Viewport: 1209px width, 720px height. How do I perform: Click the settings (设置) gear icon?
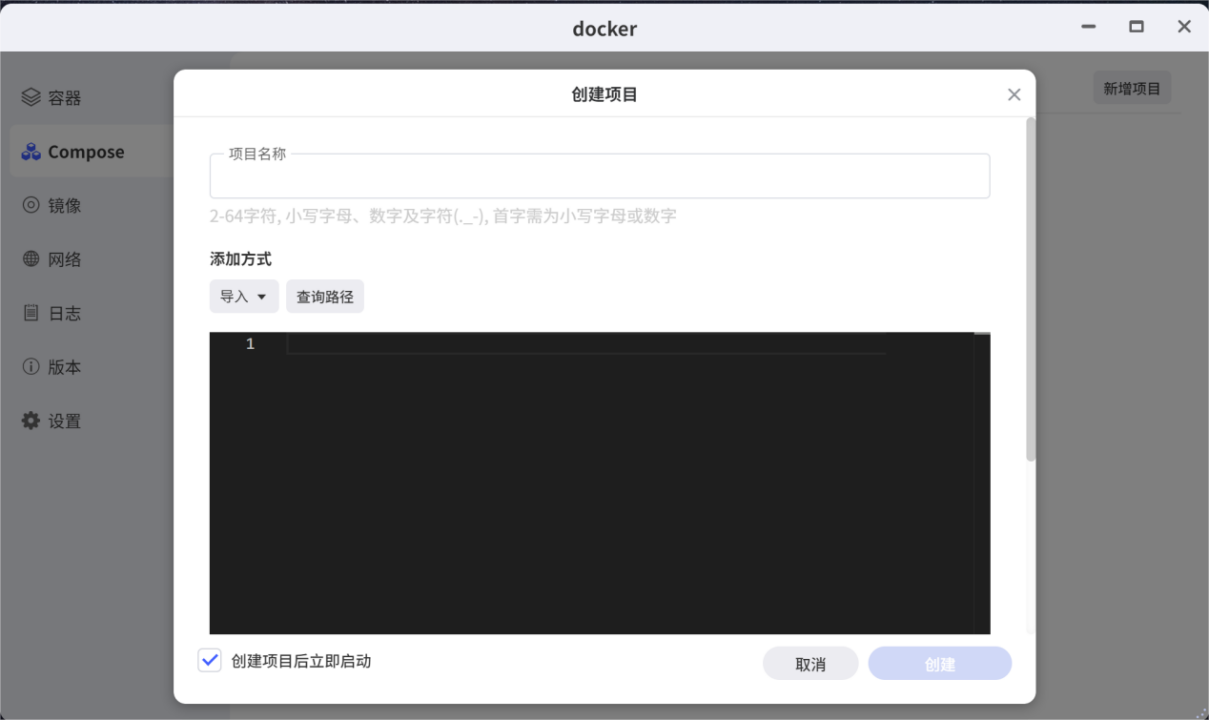tap(31, 421)
